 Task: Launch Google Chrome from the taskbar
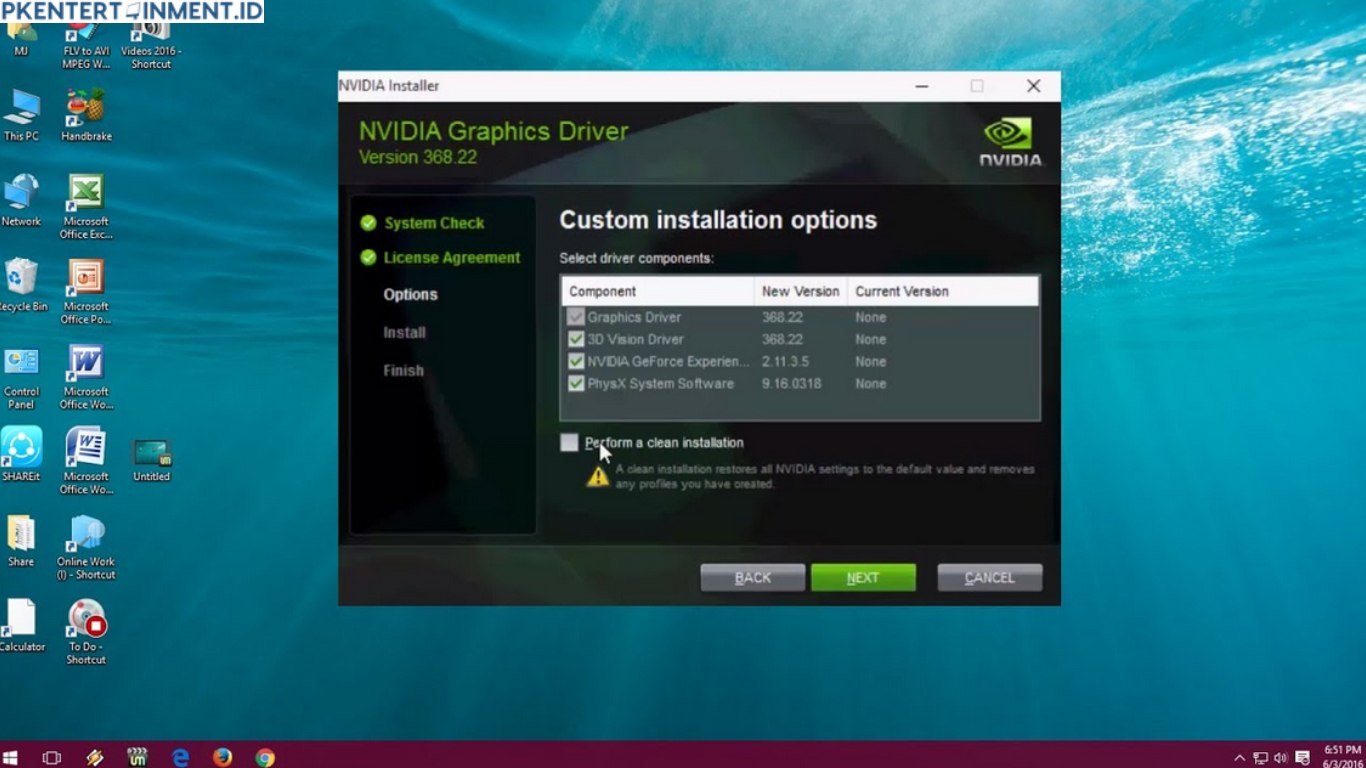(265, 757)
